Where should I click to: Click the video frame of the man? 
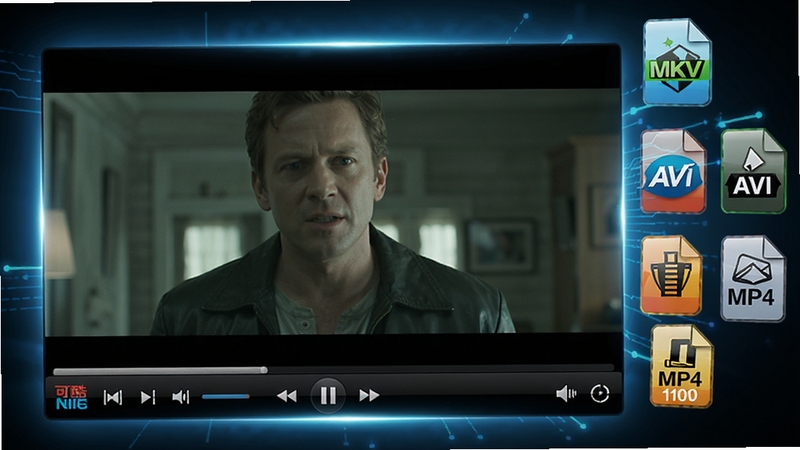[x=332, y=213]
